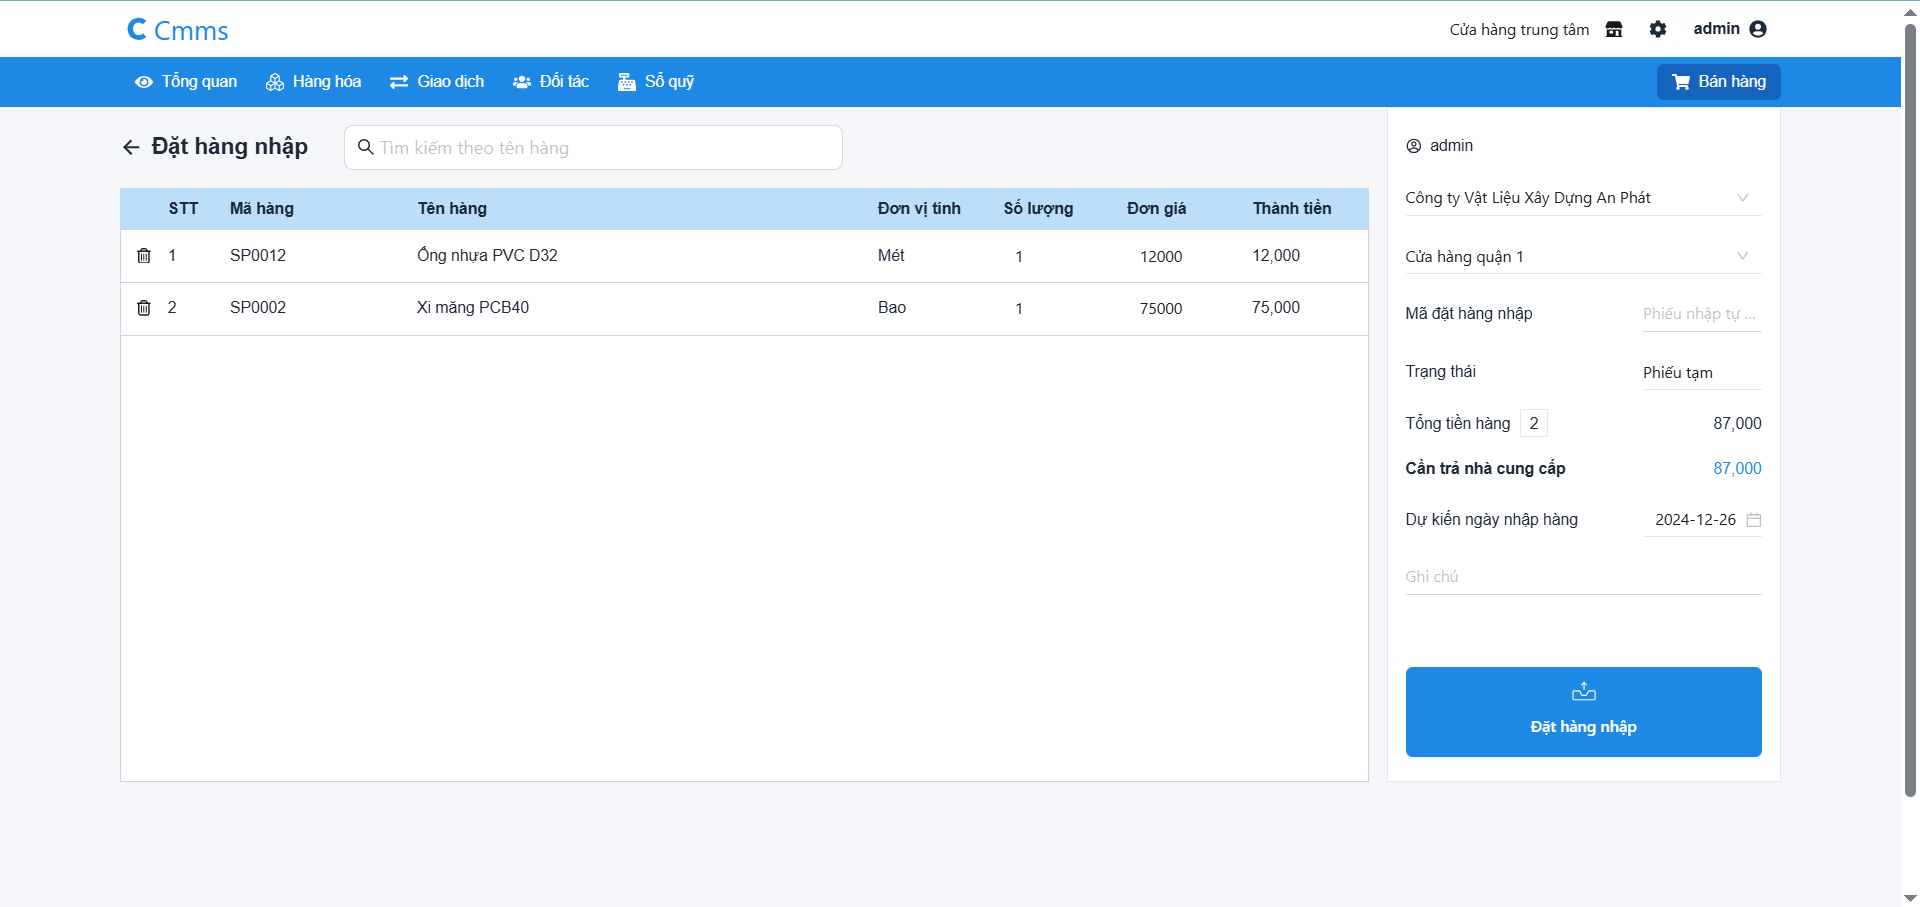
Task: Click the 12,000 total cell
Action: click(1276, 256)
